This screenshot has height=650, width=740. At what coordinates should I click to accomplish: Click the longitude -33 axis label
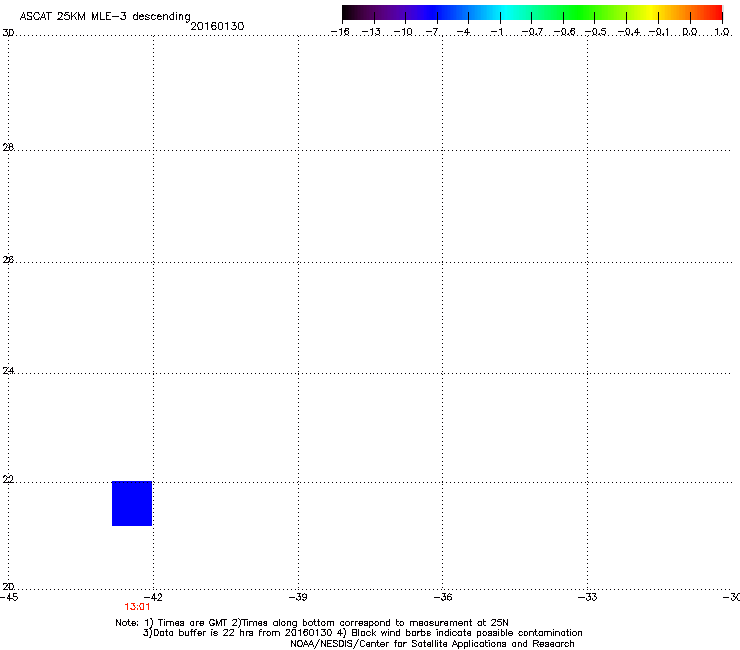pos(587,597)
